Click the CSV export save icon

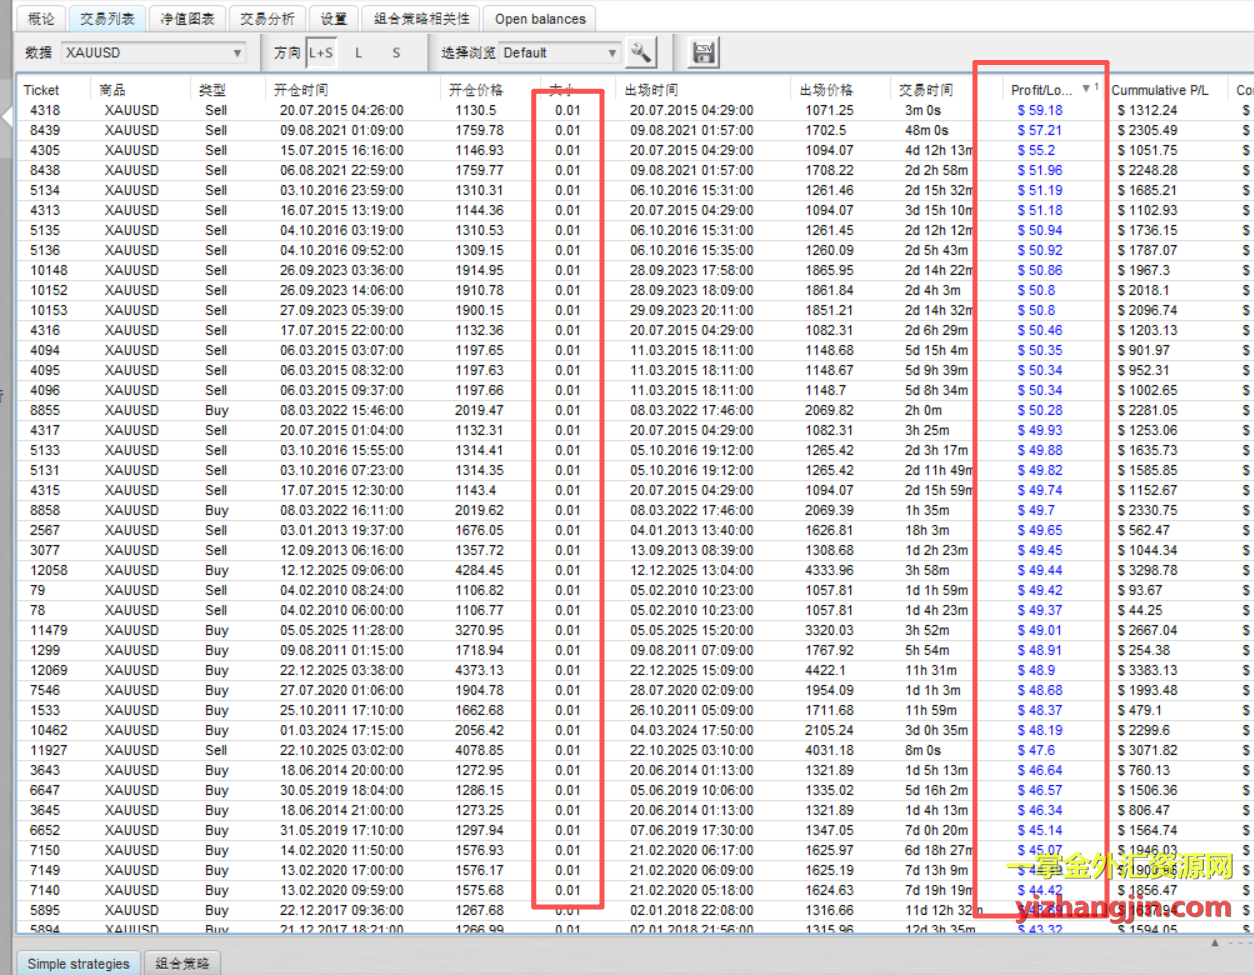[x=703, y=53]
